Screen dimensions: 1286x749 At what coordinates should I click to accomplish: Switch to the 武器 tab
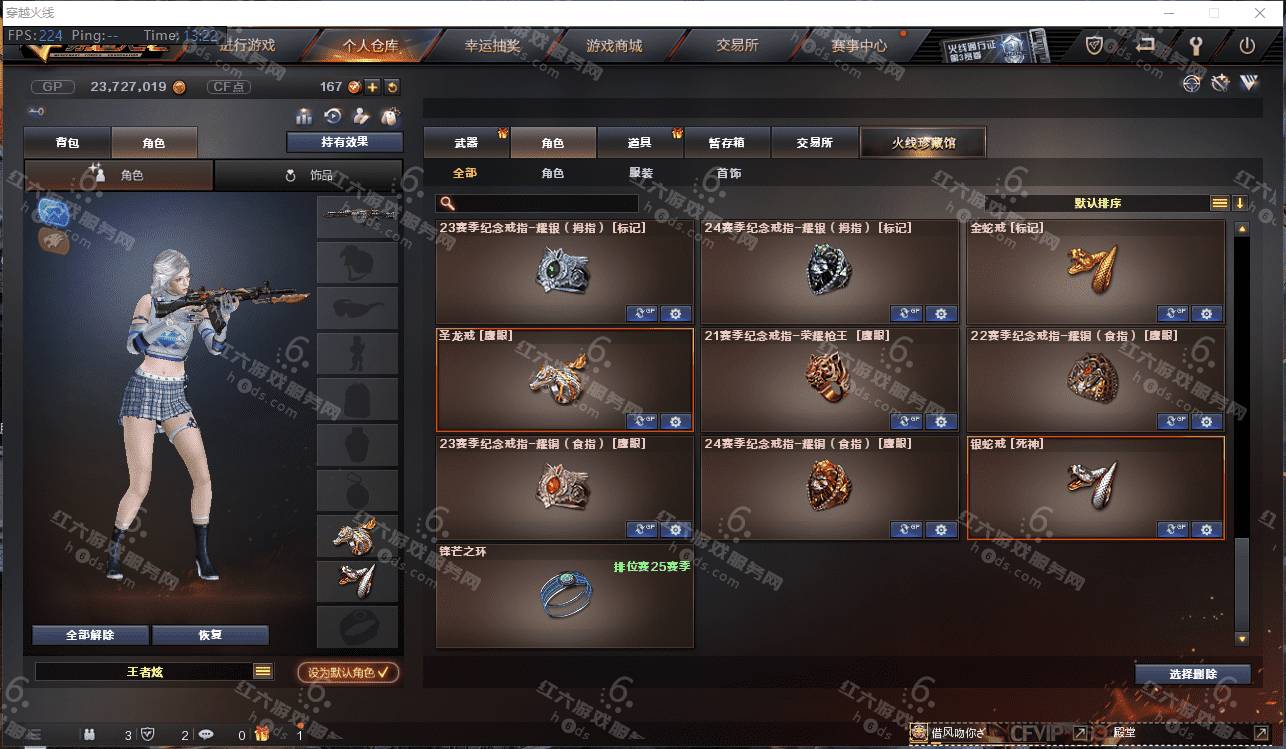[466, 143]
